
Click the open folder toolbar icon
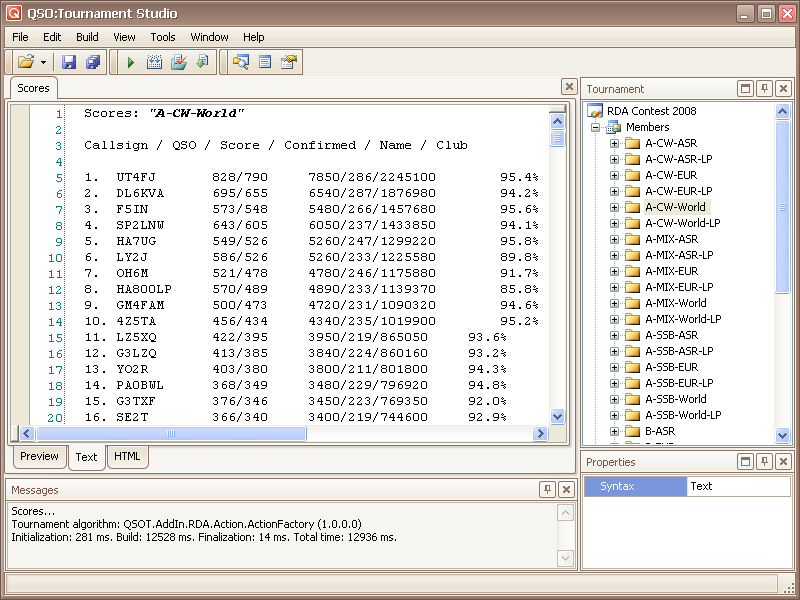pos(25,62)
